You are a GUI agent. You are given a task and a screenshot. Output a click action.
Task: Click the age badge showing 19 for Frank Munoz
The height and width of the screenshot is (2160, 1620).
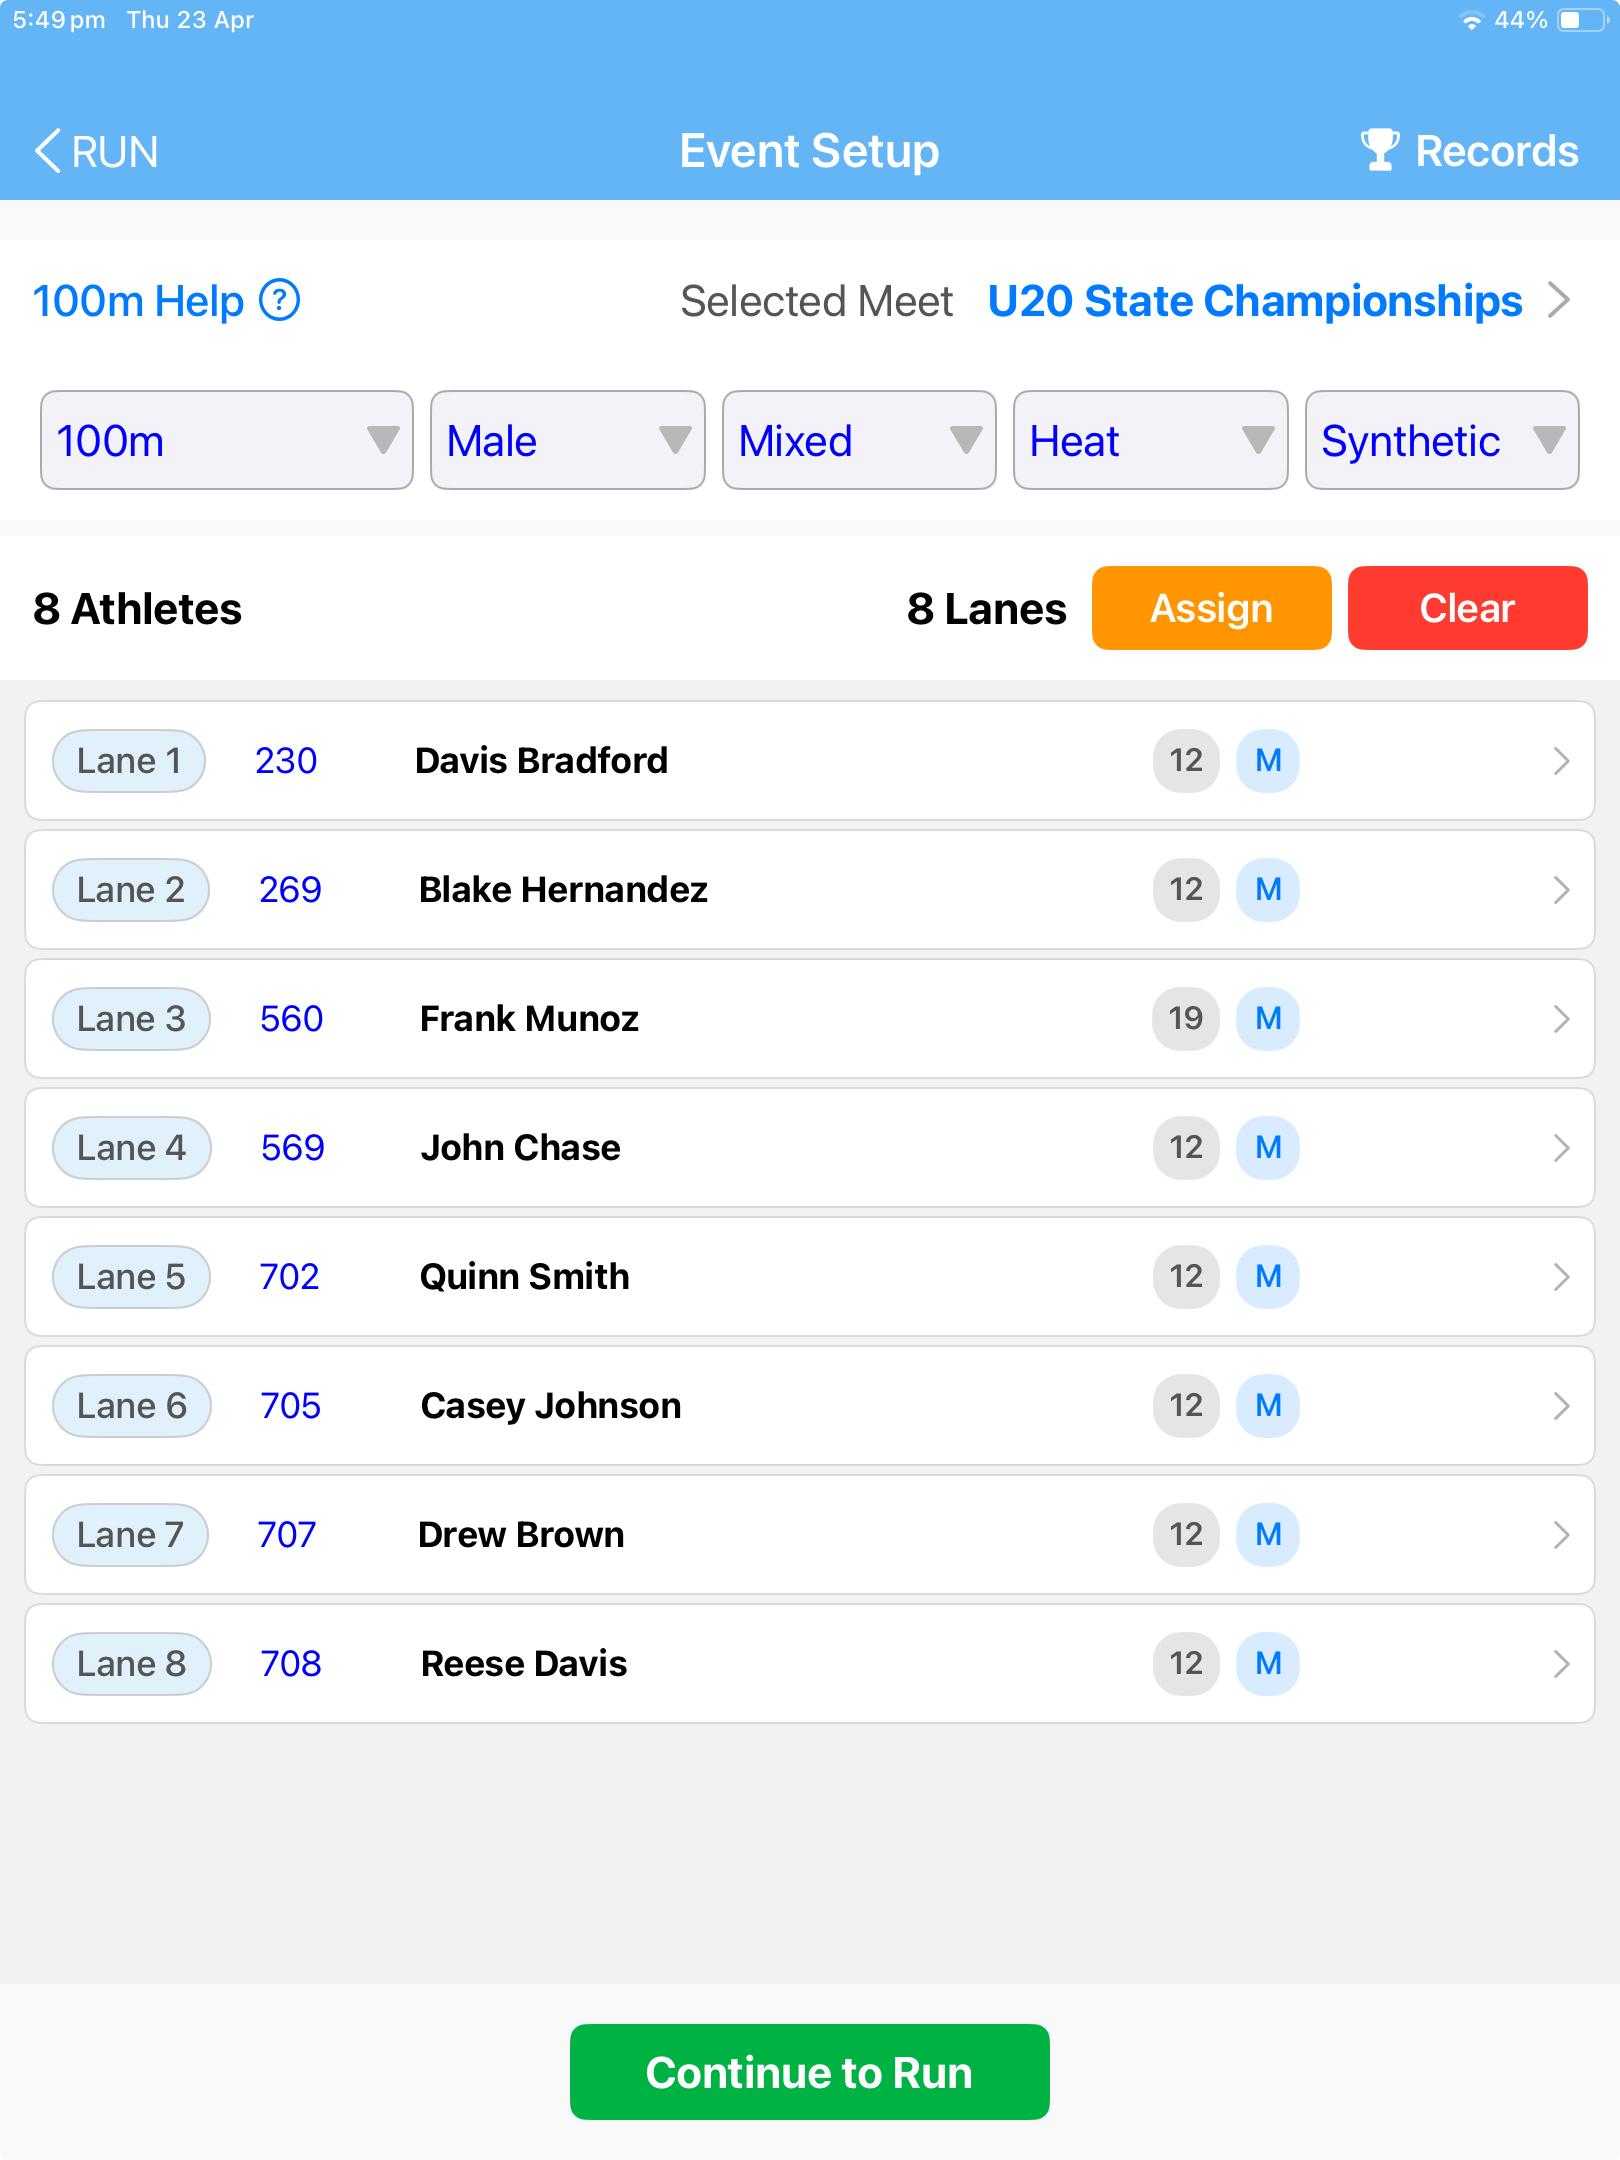[x=1185, y=1018]
